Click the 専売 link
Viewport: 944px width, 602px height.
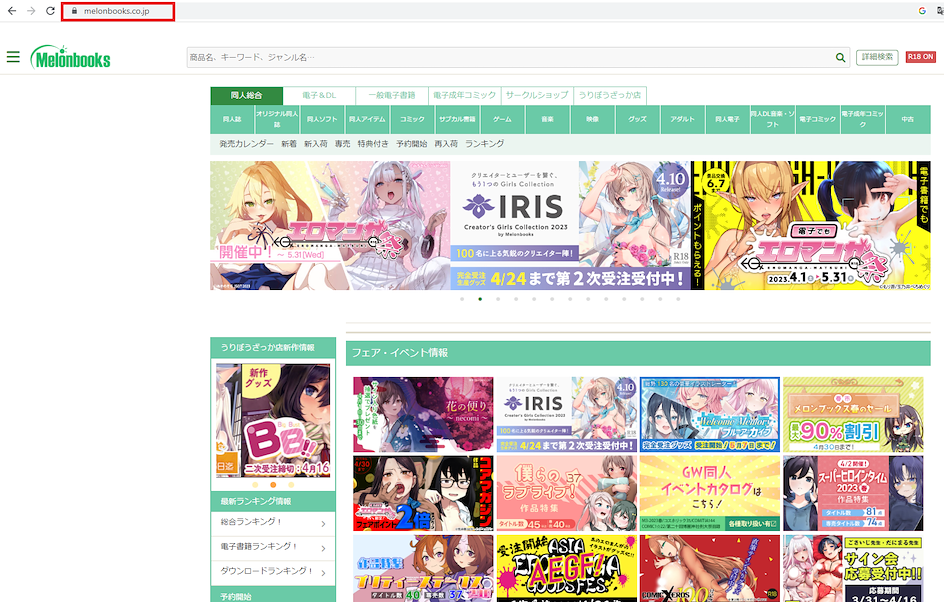[x=343, y=144]
